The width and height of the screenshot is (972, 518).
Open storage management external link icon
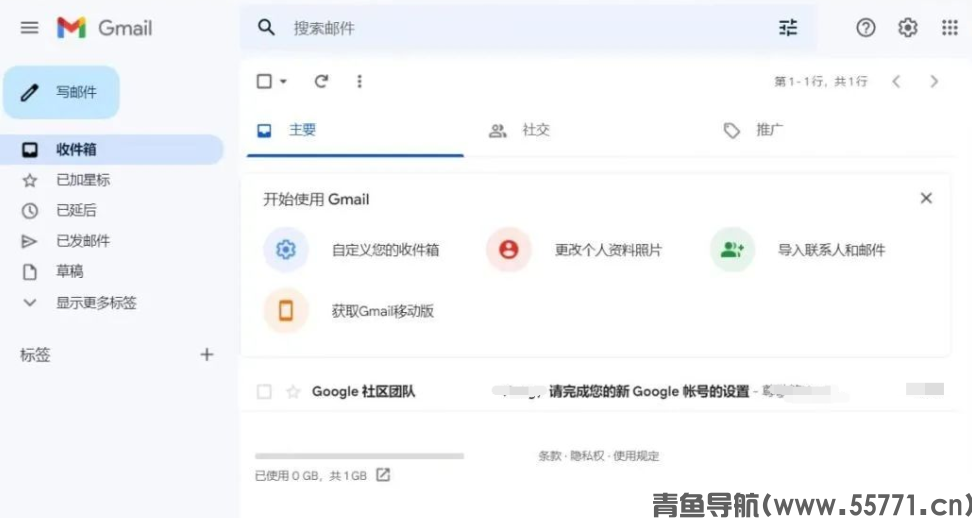coord(384,475)
